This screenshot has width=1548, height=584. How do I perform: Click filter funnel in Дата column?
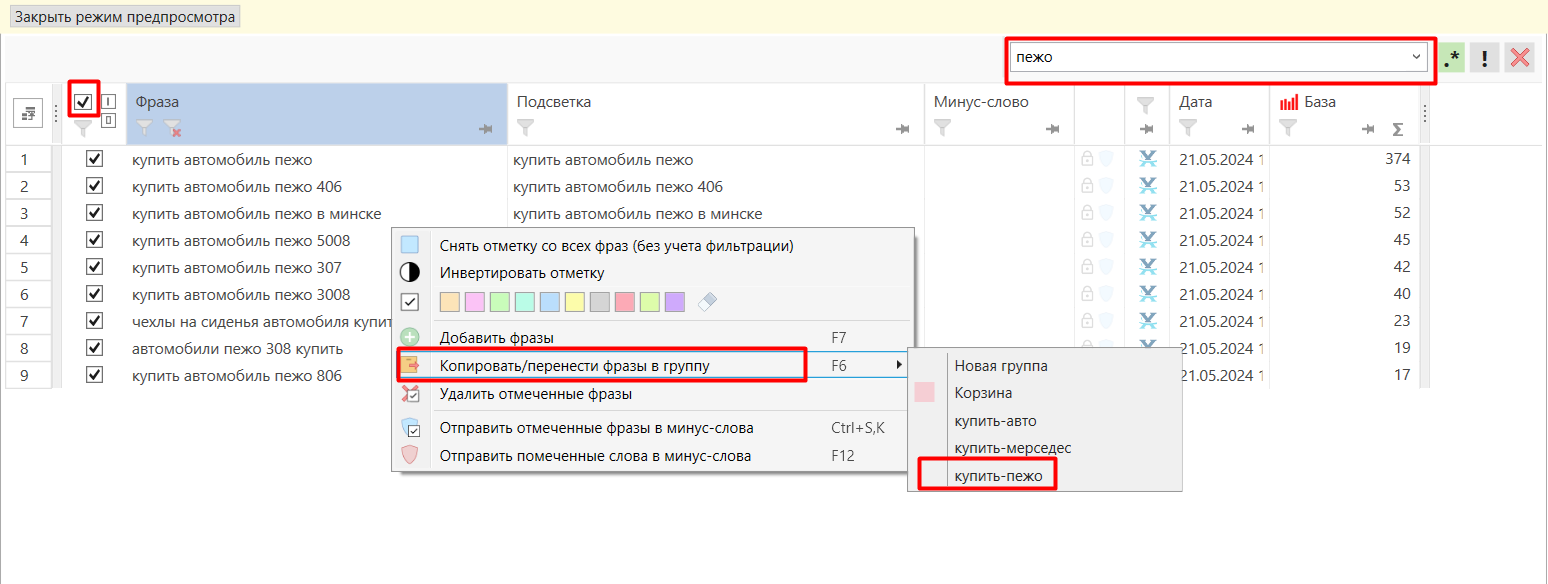click(1188, 128)
